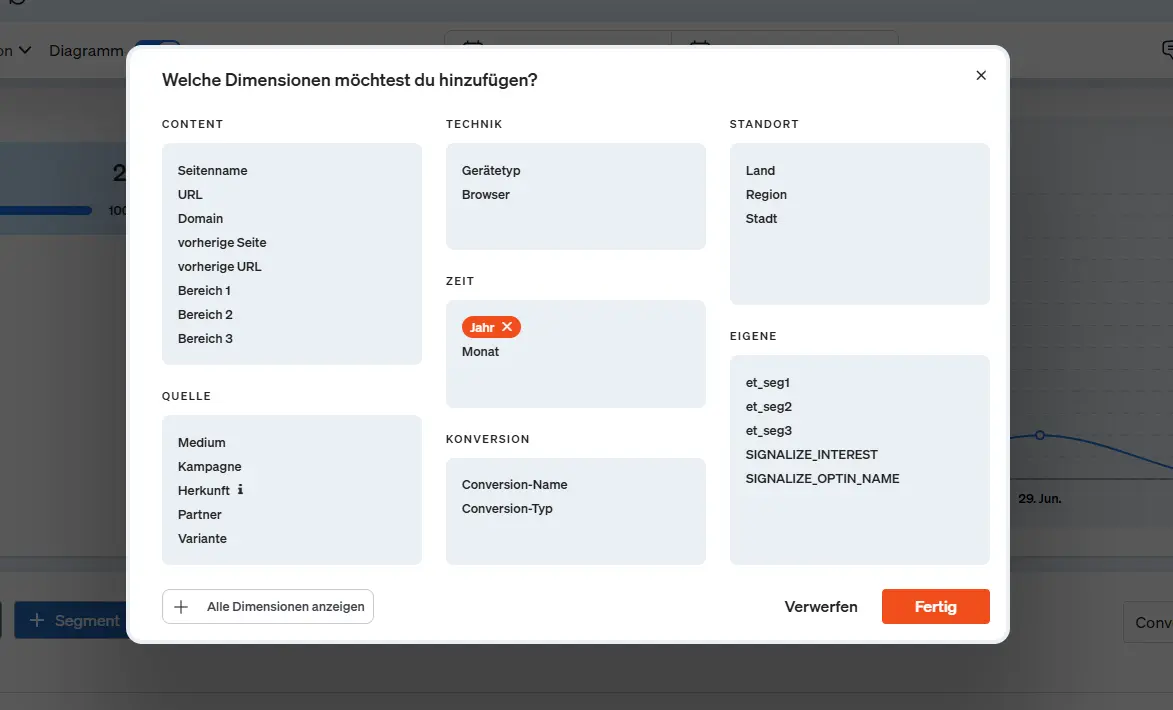Choose the vorherige URL dimension
1173x710 pixels.
pos(219,266)
